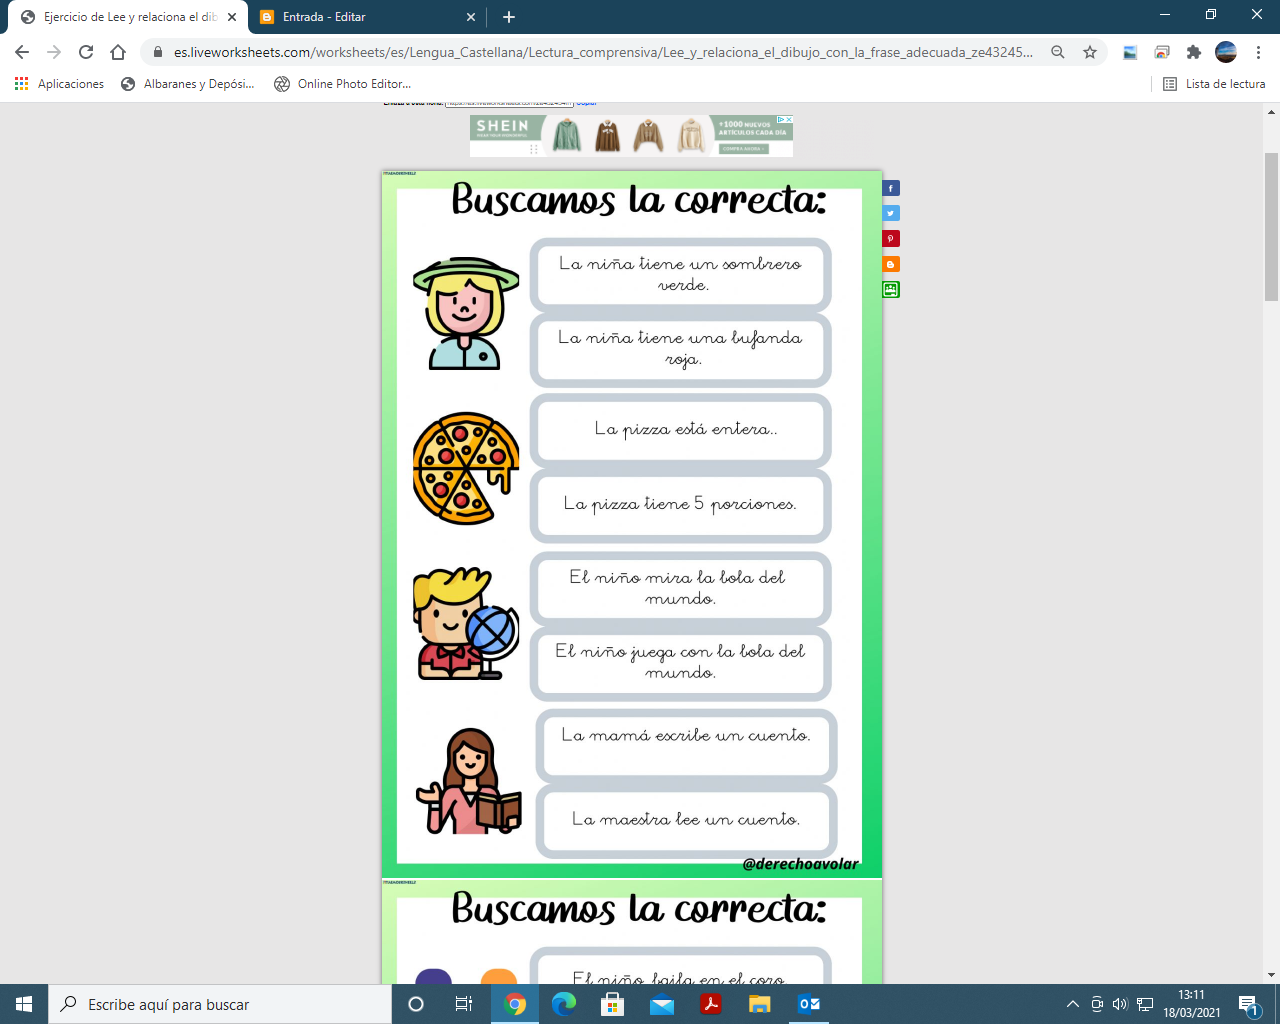Click the page vertical scrollbar thumb
The image size is (1280, 1024).
[1271, 226]
